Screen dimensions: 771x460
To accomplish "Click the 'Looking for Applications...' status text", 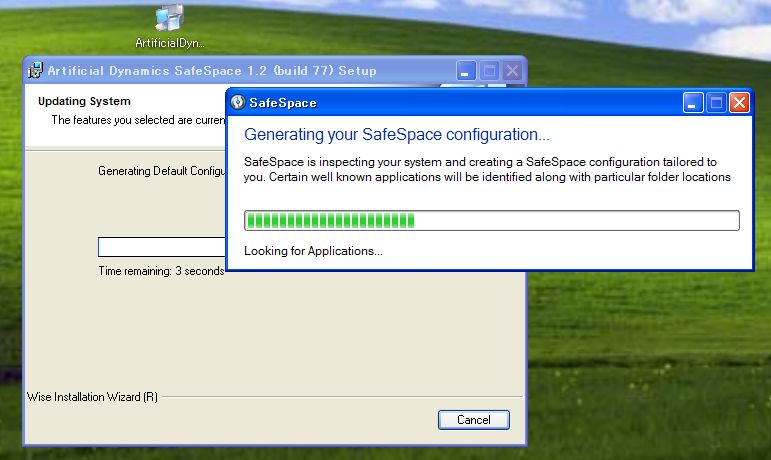I will point(313,251).
